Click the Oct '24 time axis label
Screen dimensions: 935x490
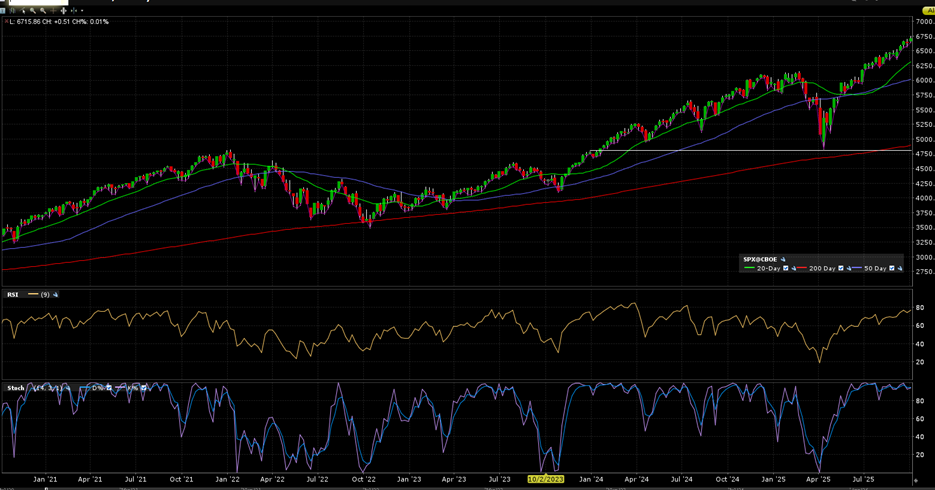point(727,479)
